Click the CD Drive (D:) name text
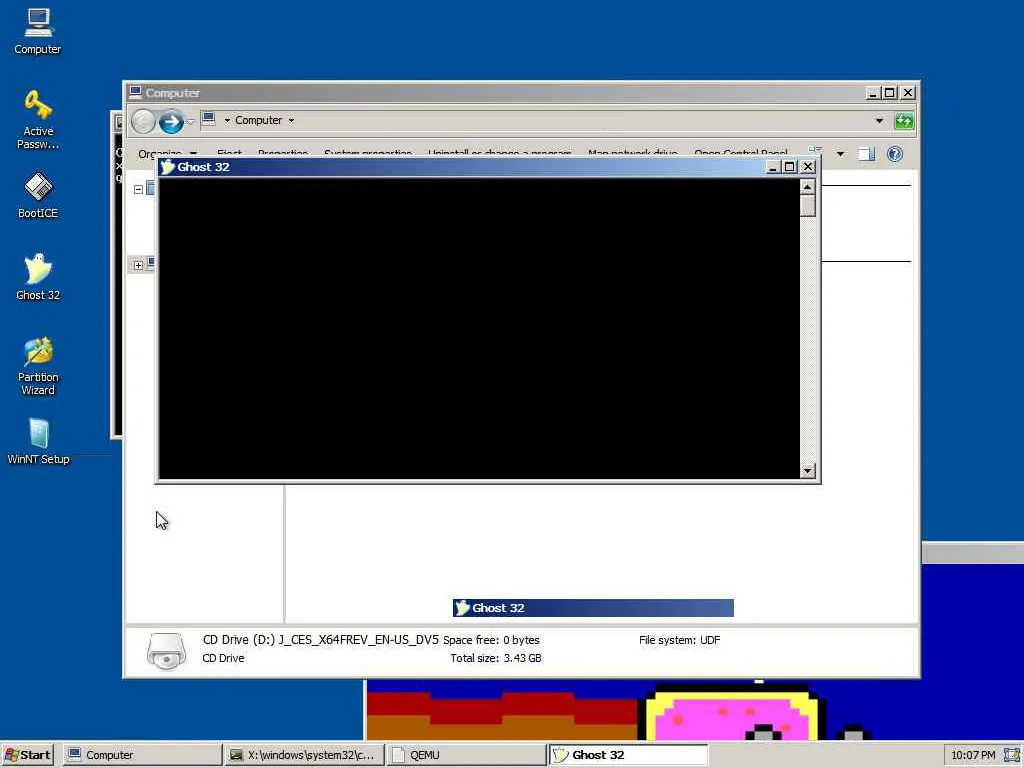 (321, 640)
